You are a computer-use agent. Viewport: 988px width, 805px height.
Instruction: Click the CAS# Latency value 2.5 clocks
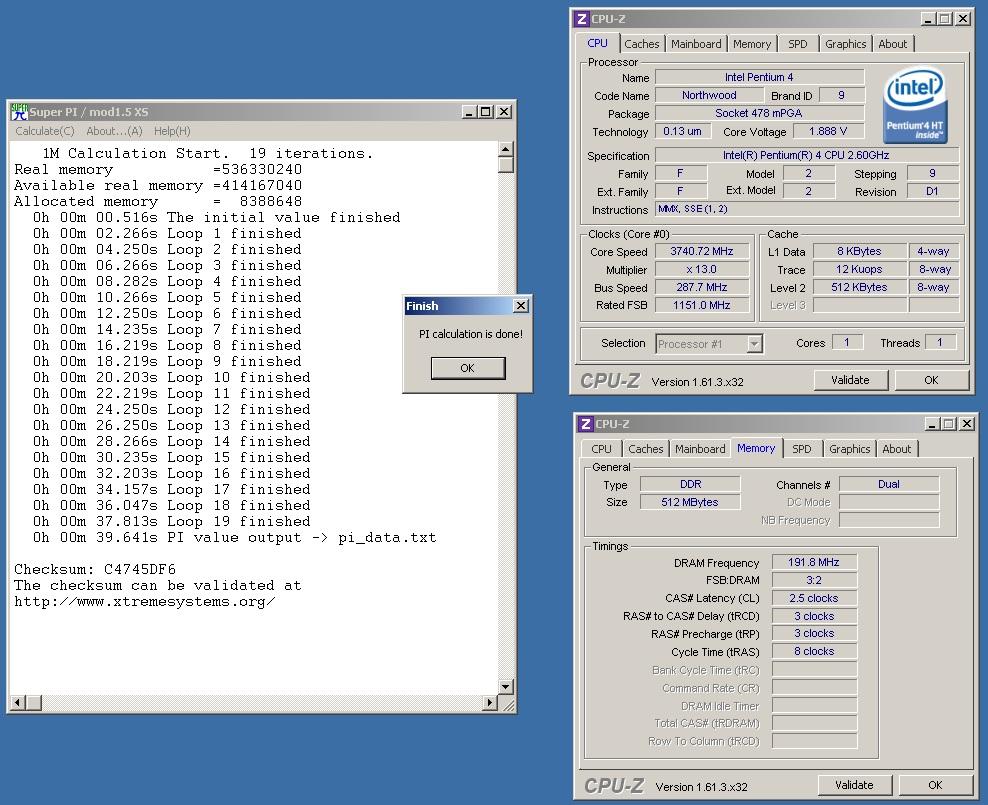(813, 598)
